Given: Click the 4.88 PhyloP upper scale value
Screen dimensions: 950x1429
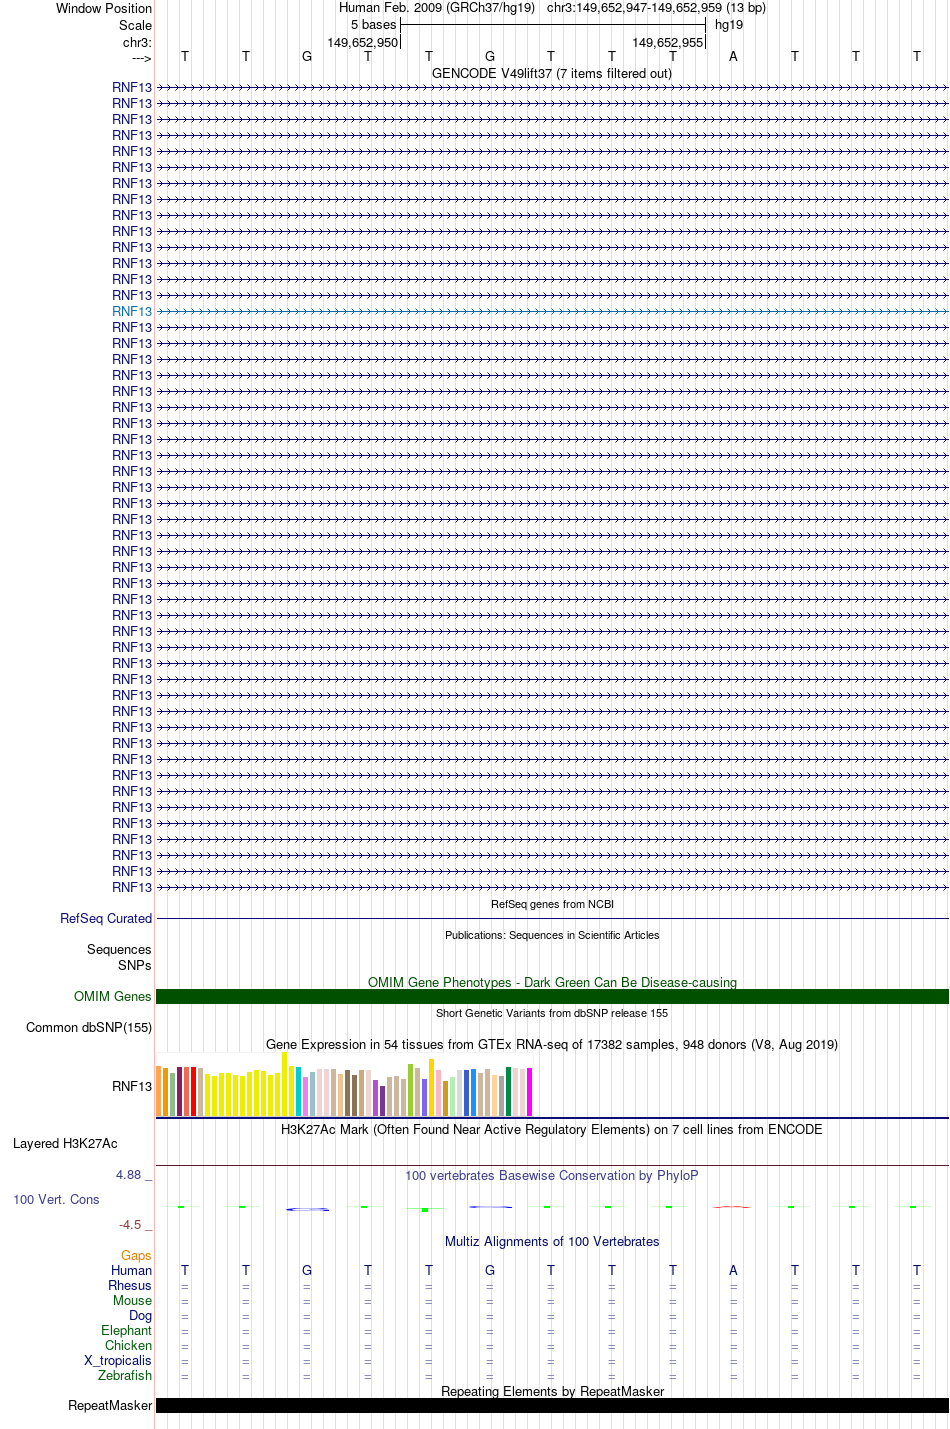Looking at the screenshot, I should pyautogui.click(x=133, y=1174).
